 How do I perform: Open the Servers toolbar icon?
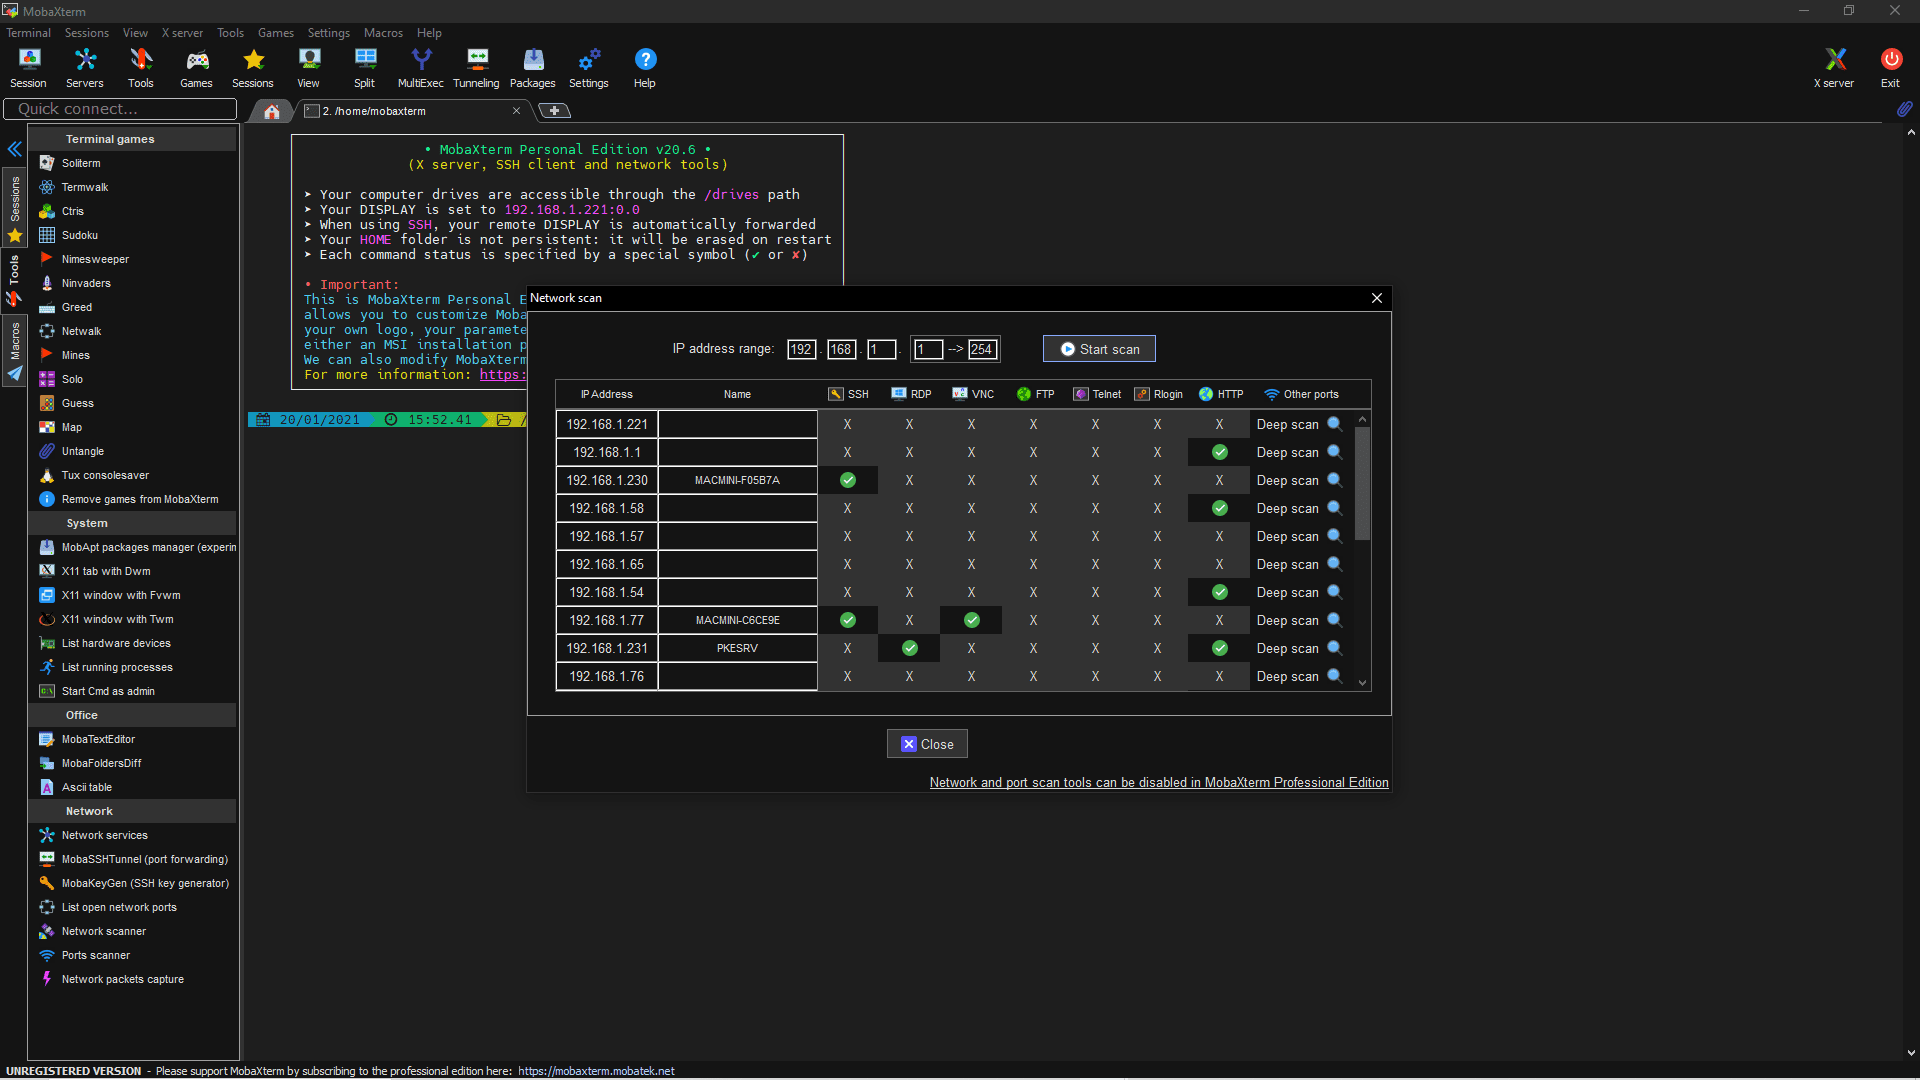(x=85, y=68)
